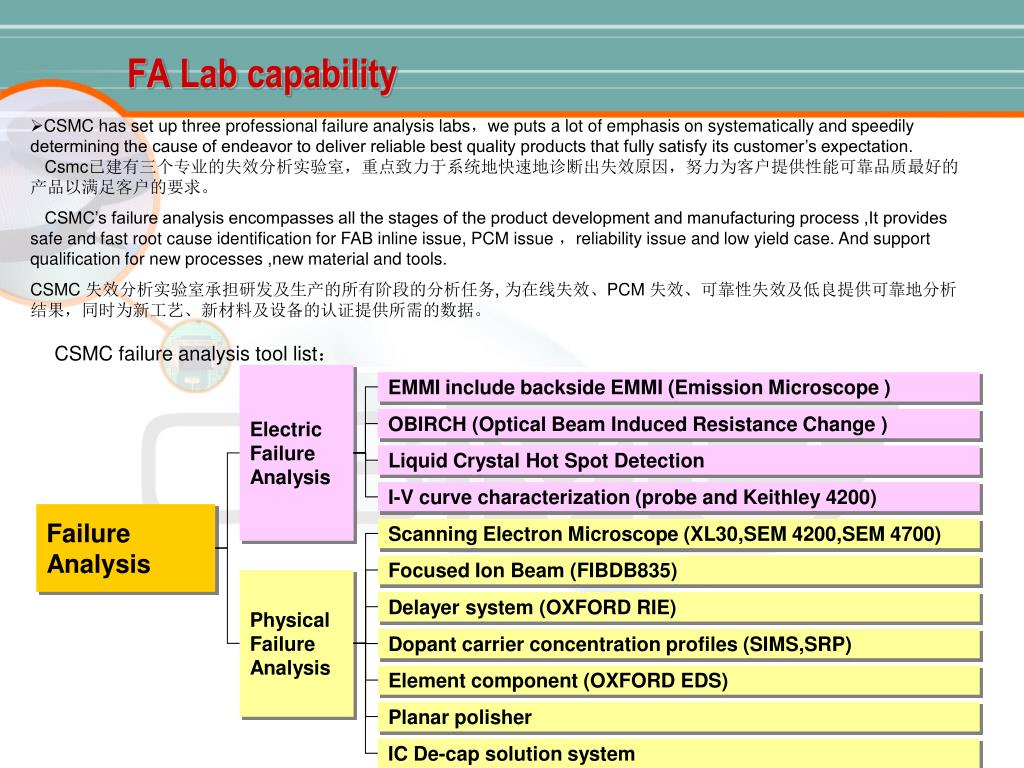Select the yellow 'Physical Failure Analysis' box

click(297, 644)
